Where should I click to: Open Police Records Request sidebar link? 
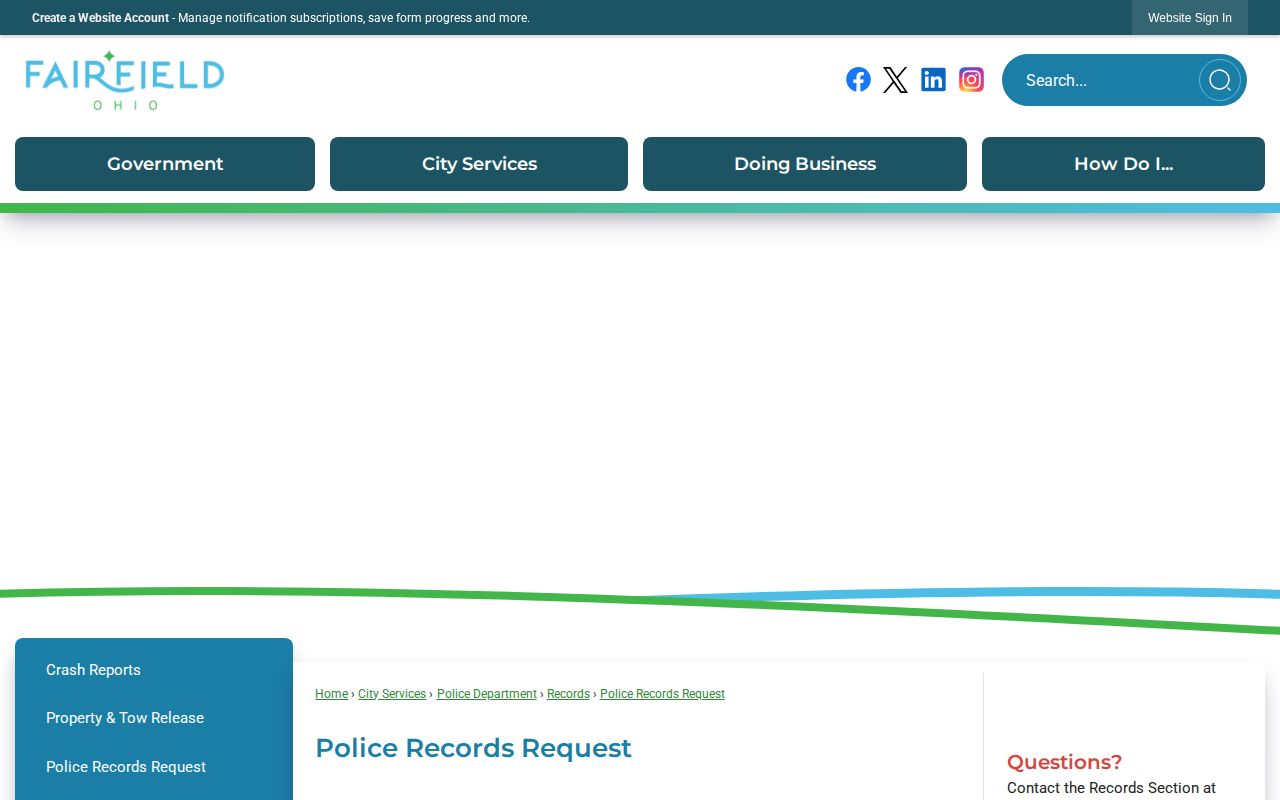154,767
